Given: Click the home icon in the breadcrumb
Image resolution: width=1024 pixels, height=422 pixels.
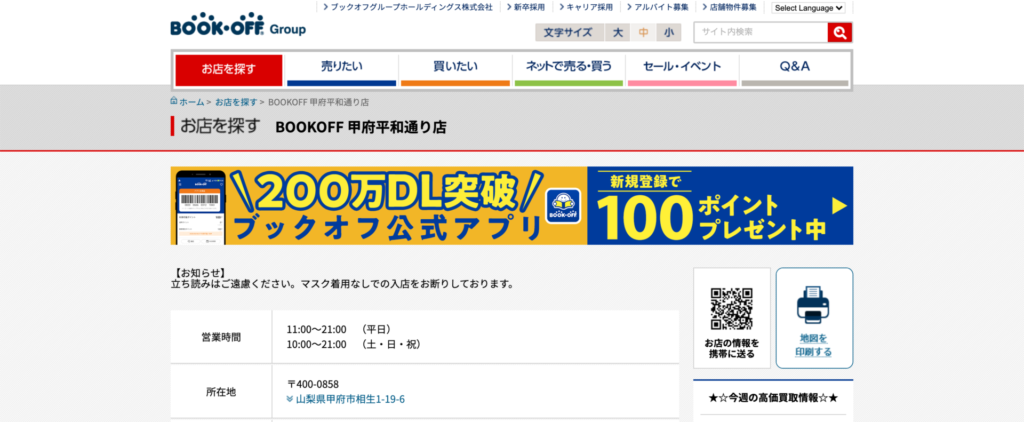Looking at the screenshot, I should coord(174,101).
